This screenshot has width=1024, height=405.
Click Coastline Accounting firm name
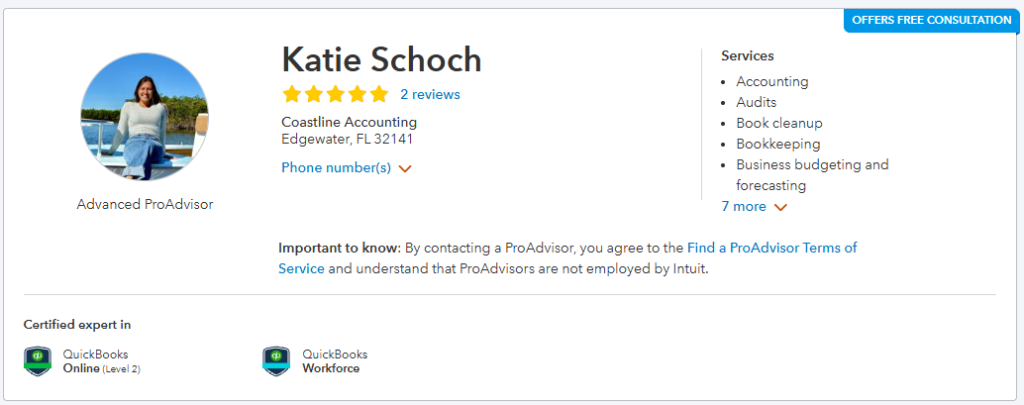pyautogui.click(x=349, y=122)
